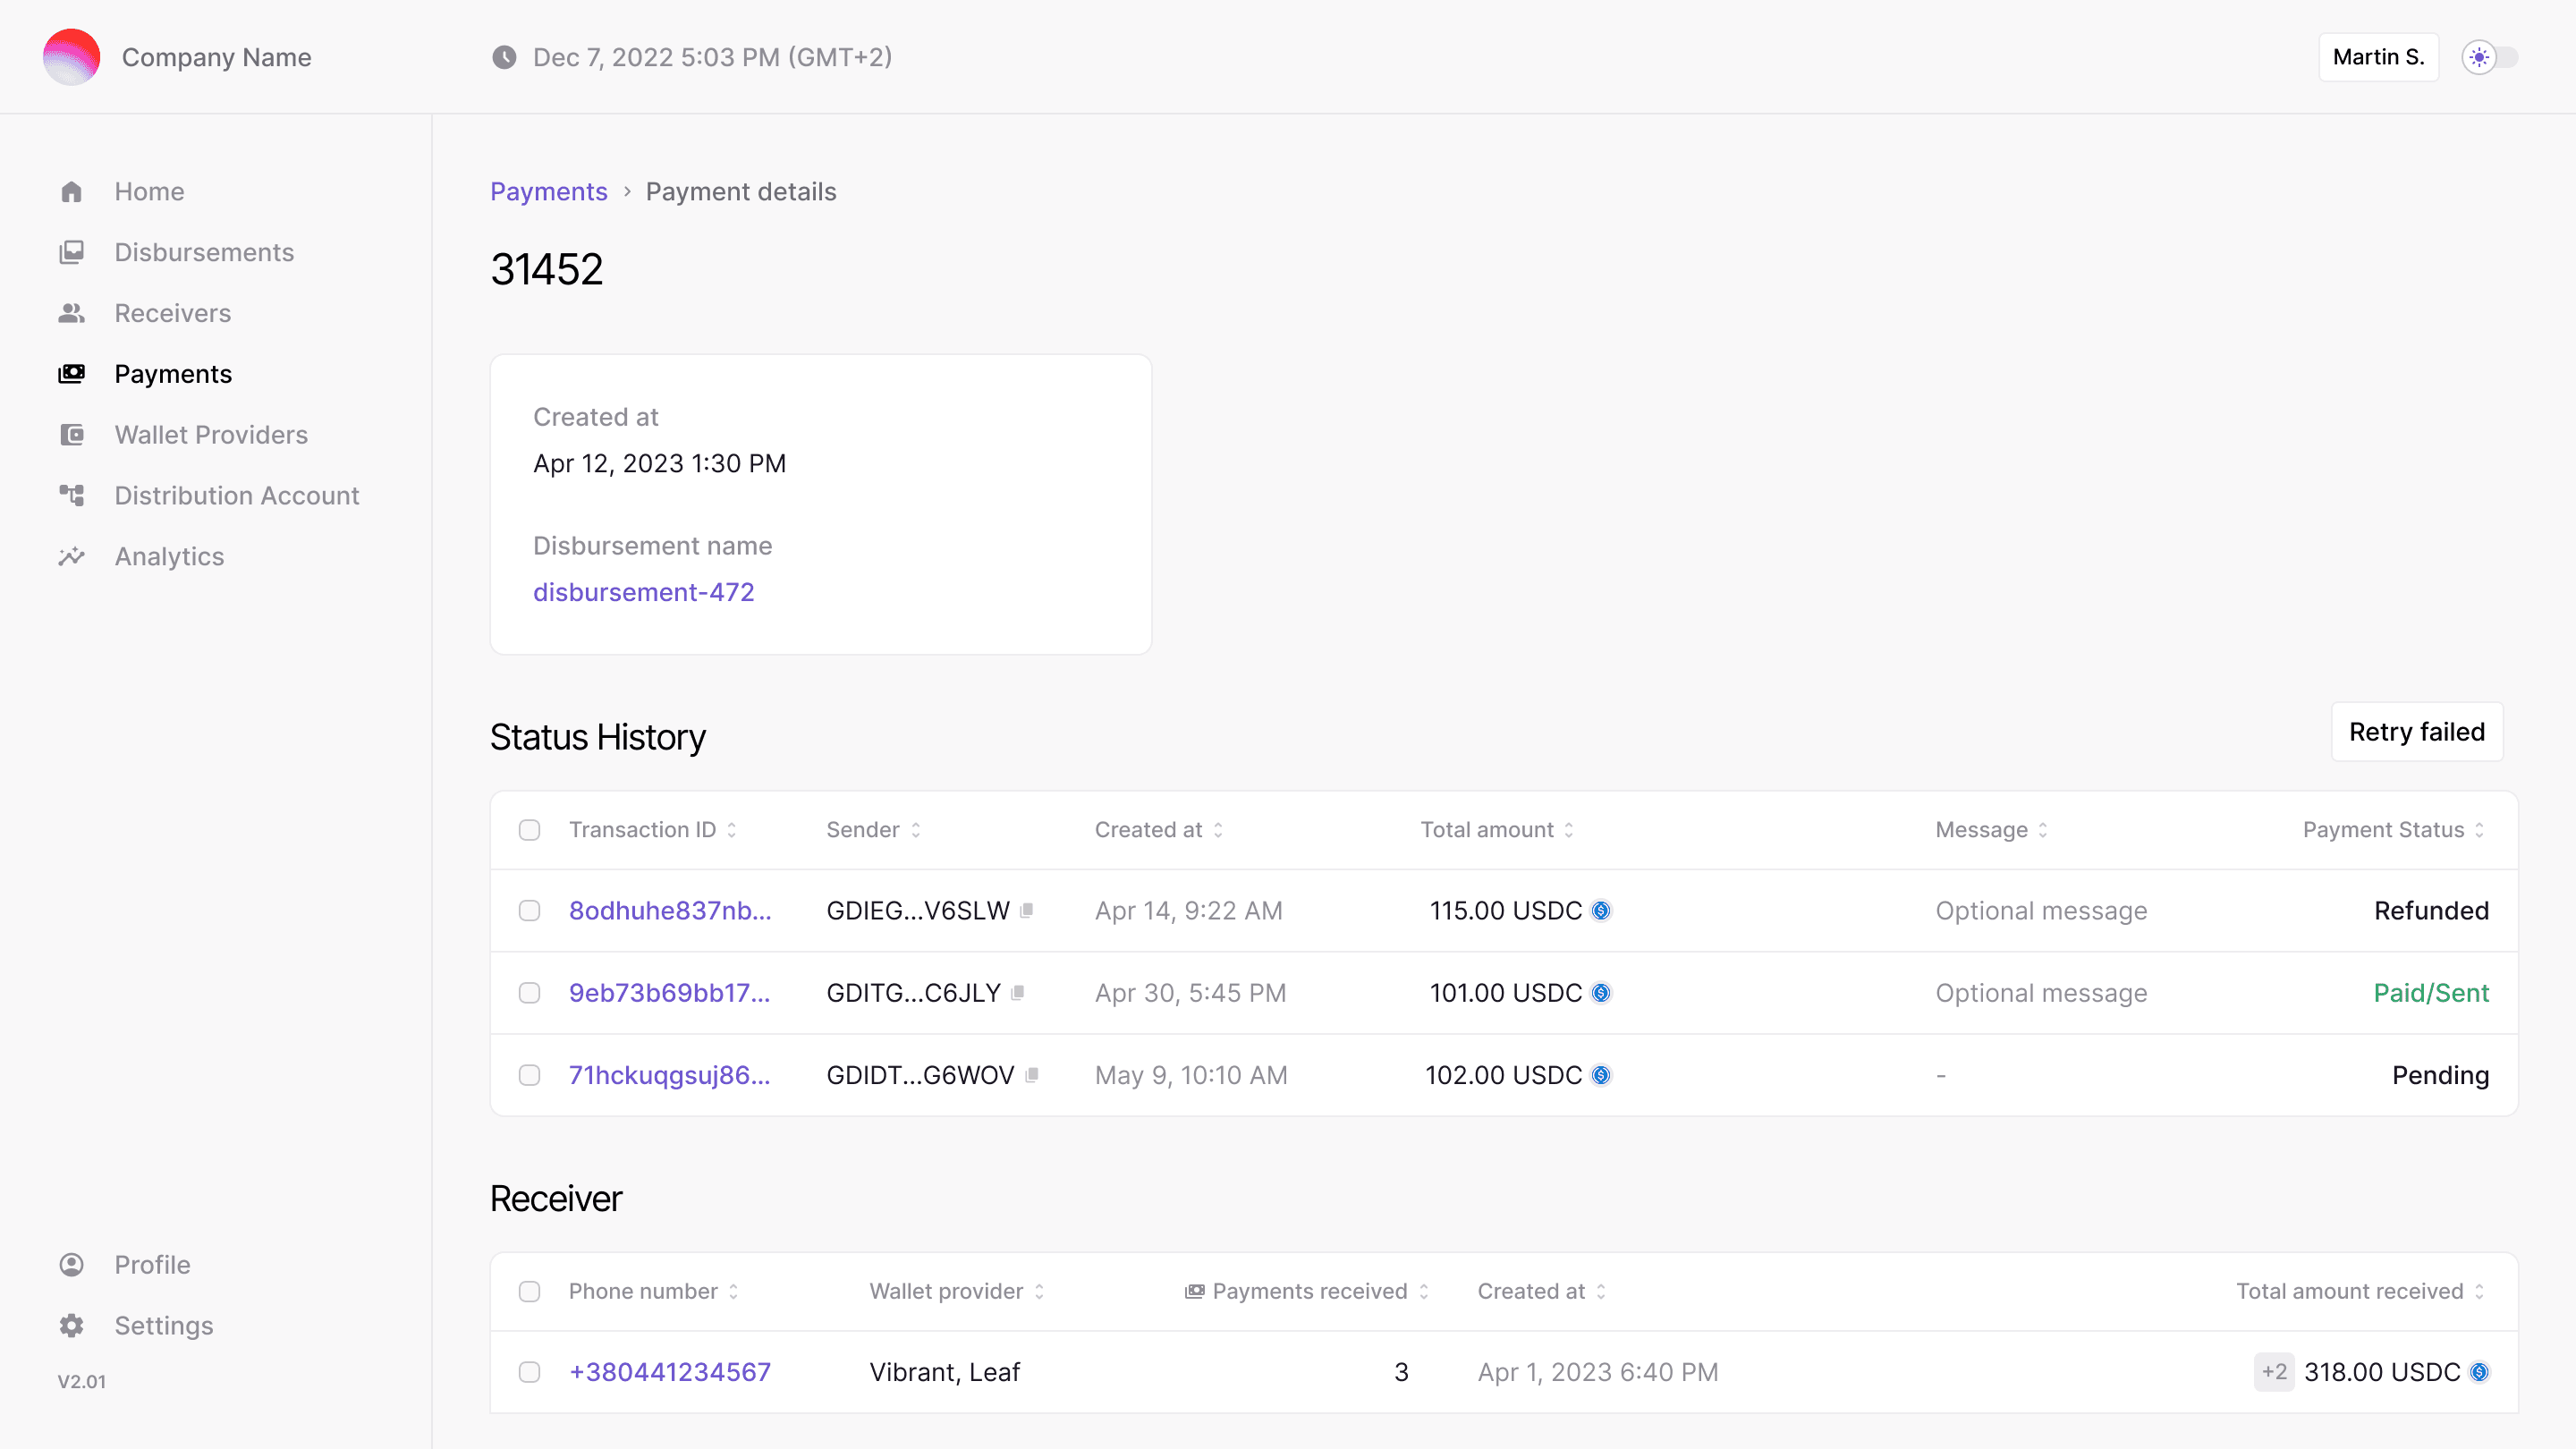Screen dimensions: 2576x1449
Task: Click USDC coin icon next to 102.00
Action: 1601,1075
